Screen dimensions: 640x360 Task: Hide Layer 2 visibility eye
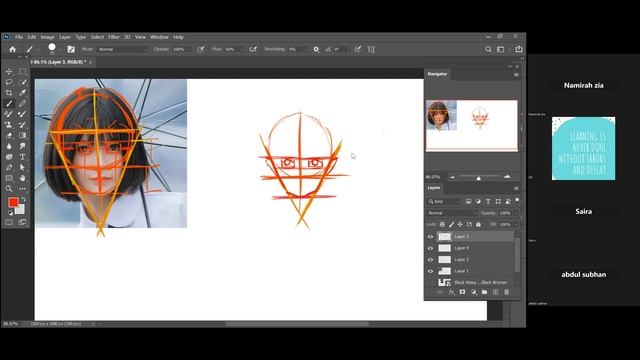[x=430, y=260]
